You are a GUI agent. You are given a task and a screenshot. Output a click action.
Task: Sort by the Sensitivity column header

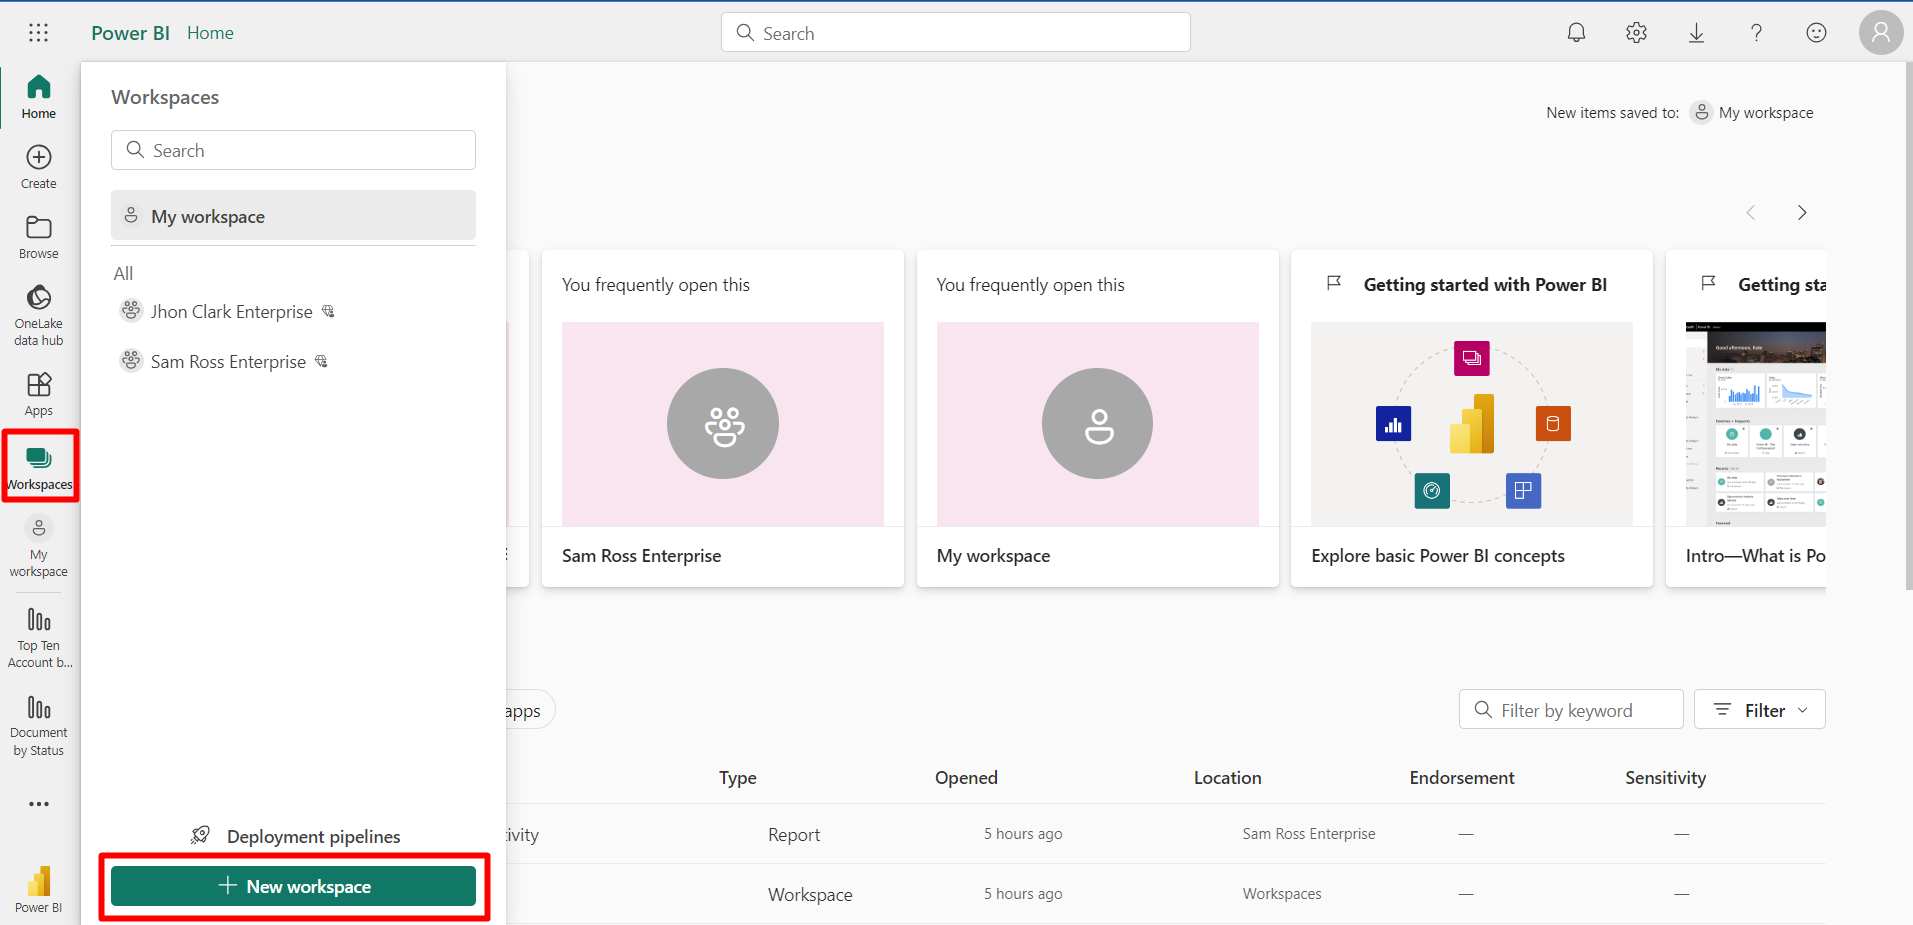(x=1665, y=778)
